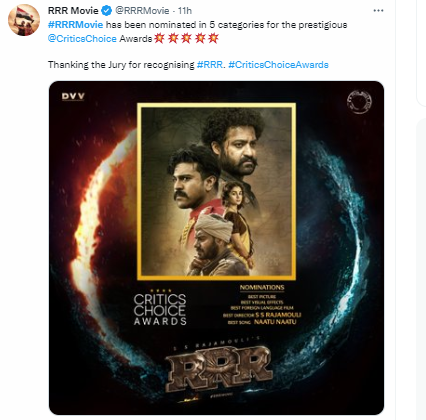Open the #CriticsChoiceAwards hashtag

pyautogui.click(x=278, y=64)
